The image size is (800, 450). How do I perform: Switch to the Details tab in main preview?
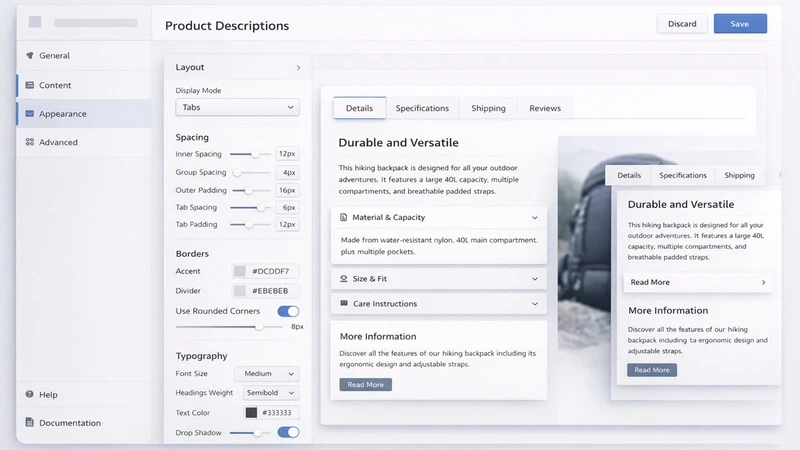(x=359, y=108)
